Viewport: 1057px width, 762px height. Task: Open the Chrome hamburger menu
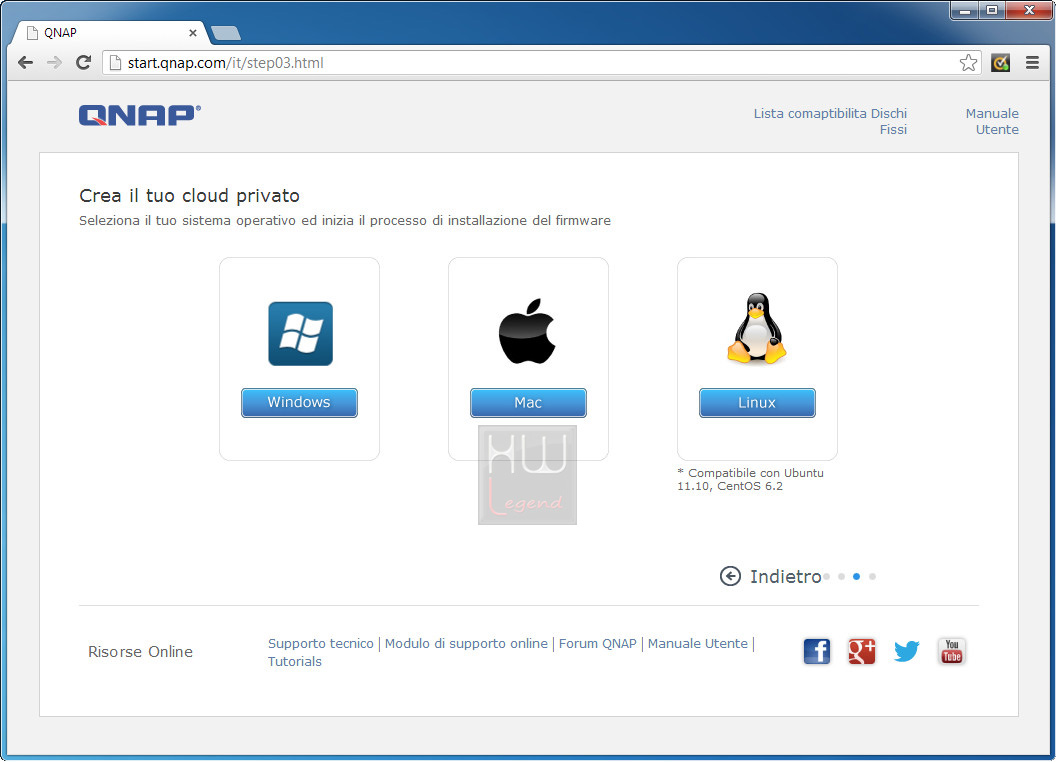[x=1032, y=63]
